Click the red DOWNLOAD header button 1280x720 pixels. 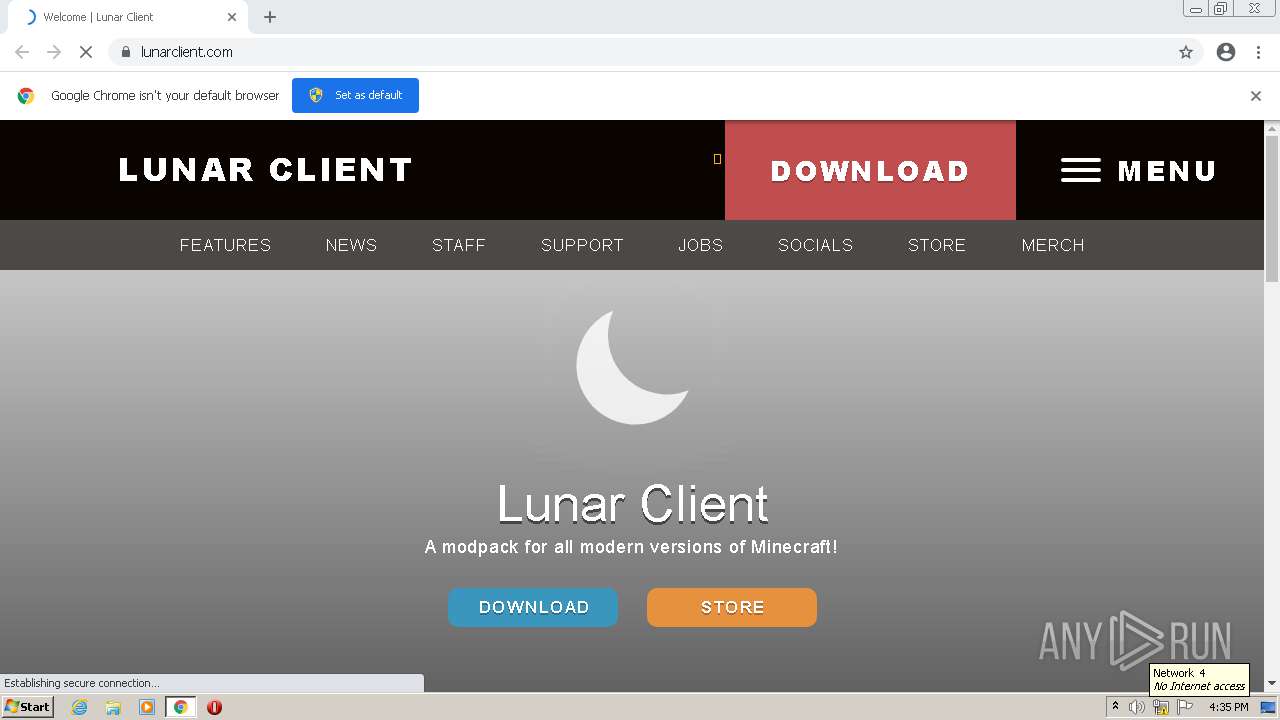tap(870, 170)
